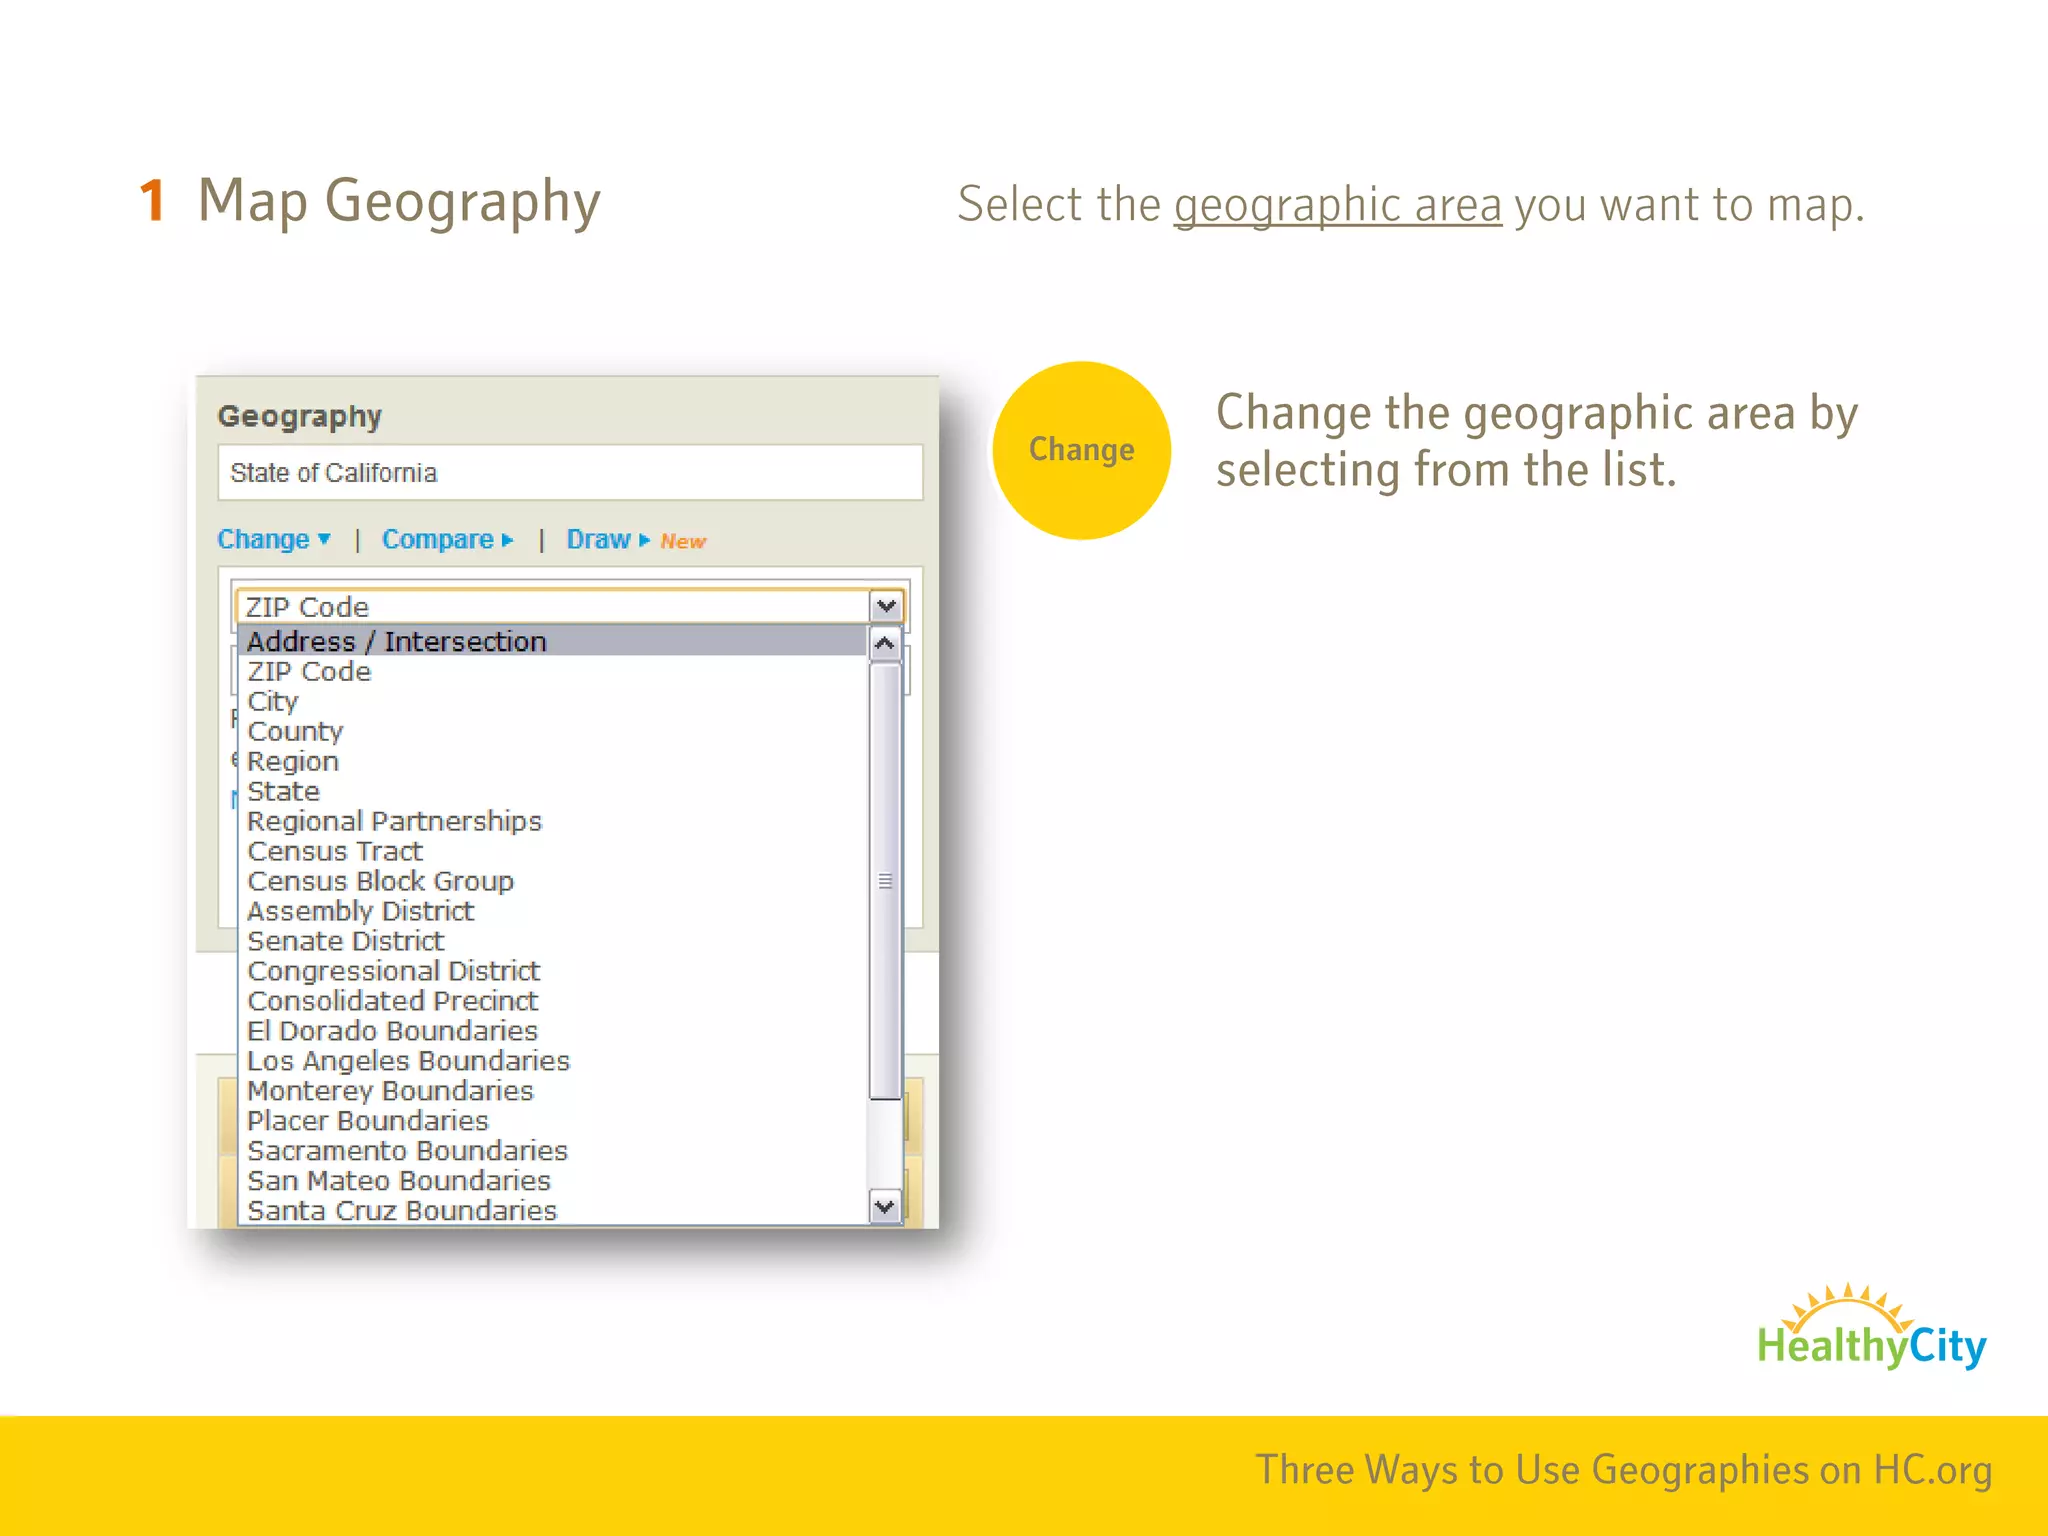
Task: Expand the Compare option
Action: click(447, 540)
